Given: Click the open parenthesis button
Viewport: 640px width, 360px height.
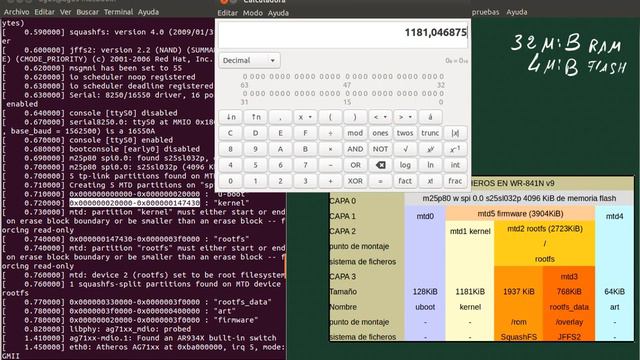Looking at the screenshot, I should 330,117.
